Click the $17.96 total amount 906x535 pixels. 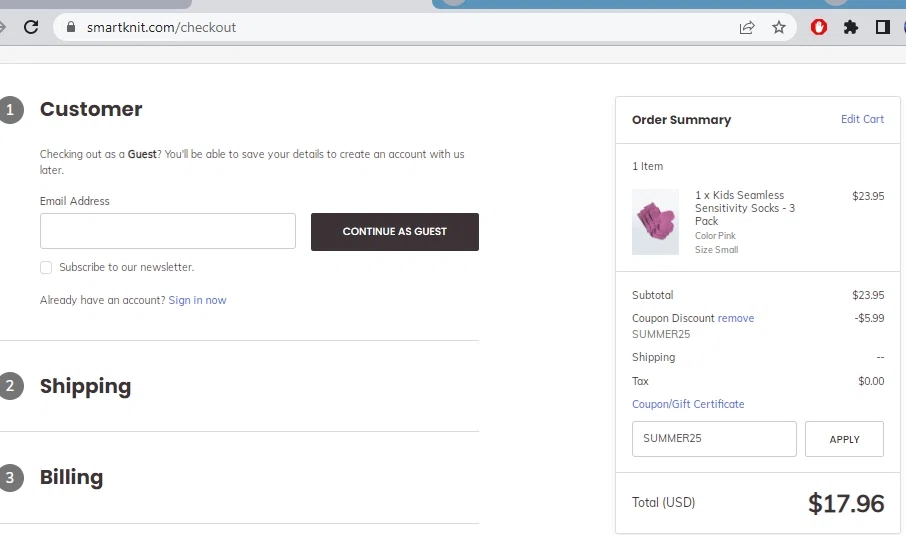pyautogui.click(x=846, y=503)
